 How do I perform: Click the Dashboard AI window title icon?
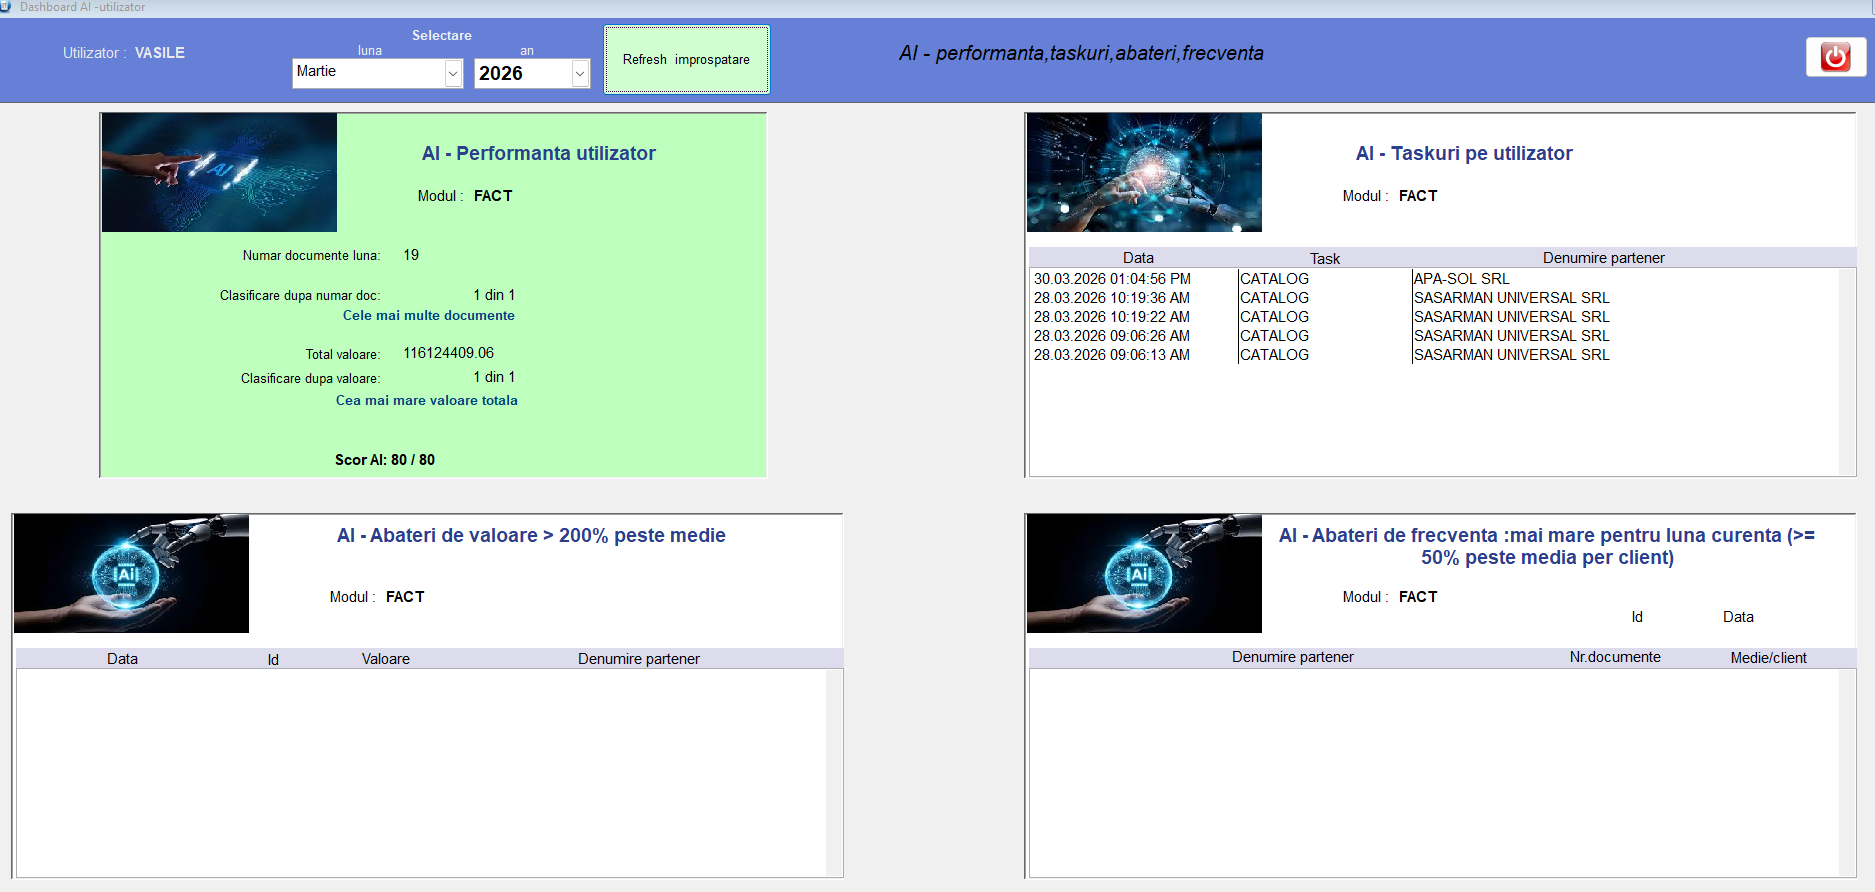click(x=6, y=7)
